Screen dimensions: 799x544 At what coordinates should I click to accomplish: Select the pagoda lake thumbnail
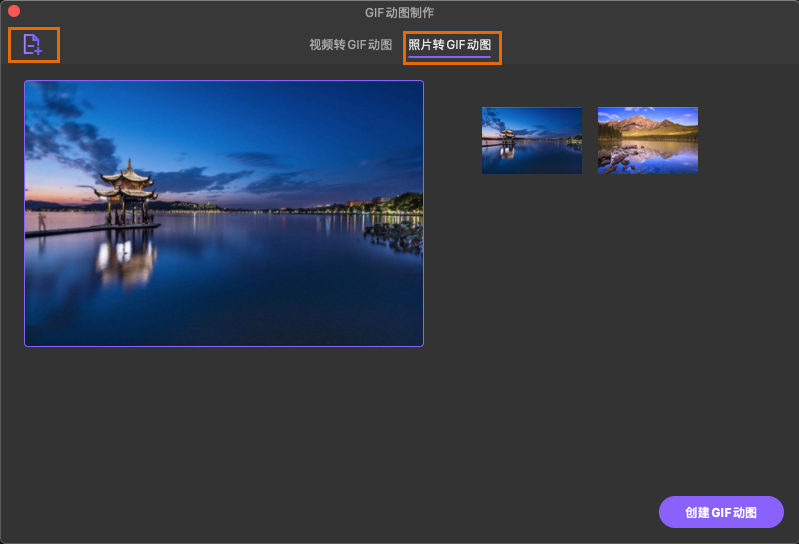coord(531,140)
